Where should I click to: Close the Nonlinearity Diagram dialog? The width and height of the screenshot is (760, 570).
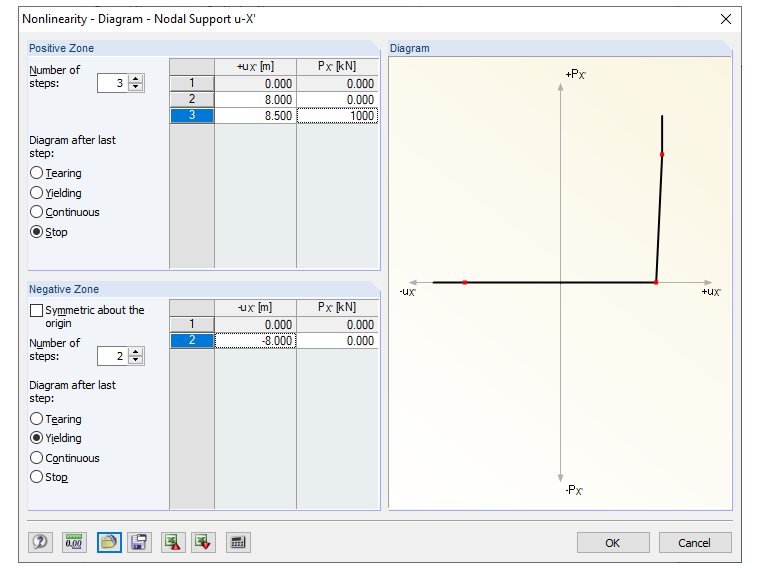pos(726,19)
